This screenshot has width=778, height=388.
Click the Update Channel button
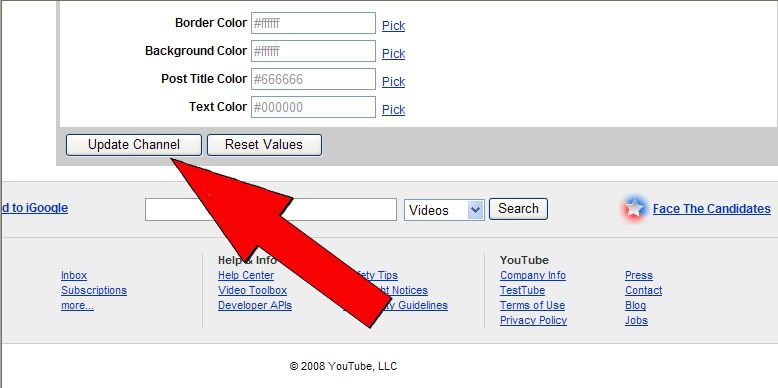[x=133, y=145]
